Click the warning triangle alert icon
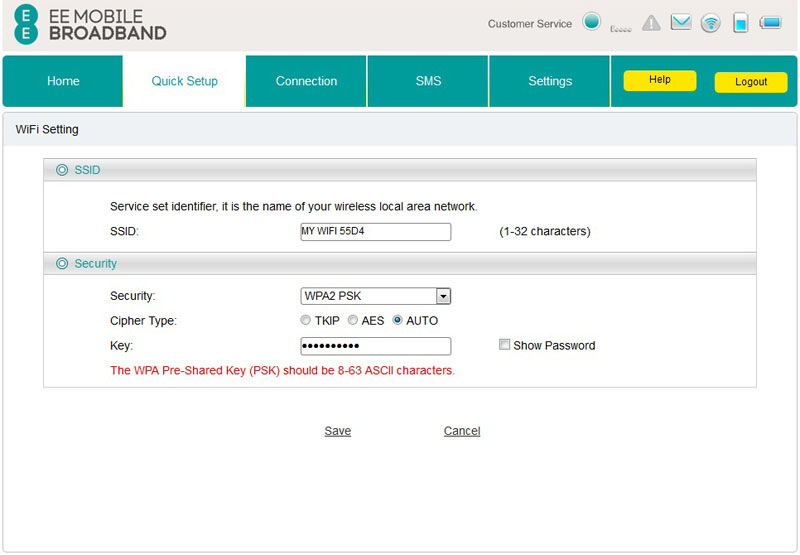Screen dimensions: 800x555 point(651,23)
